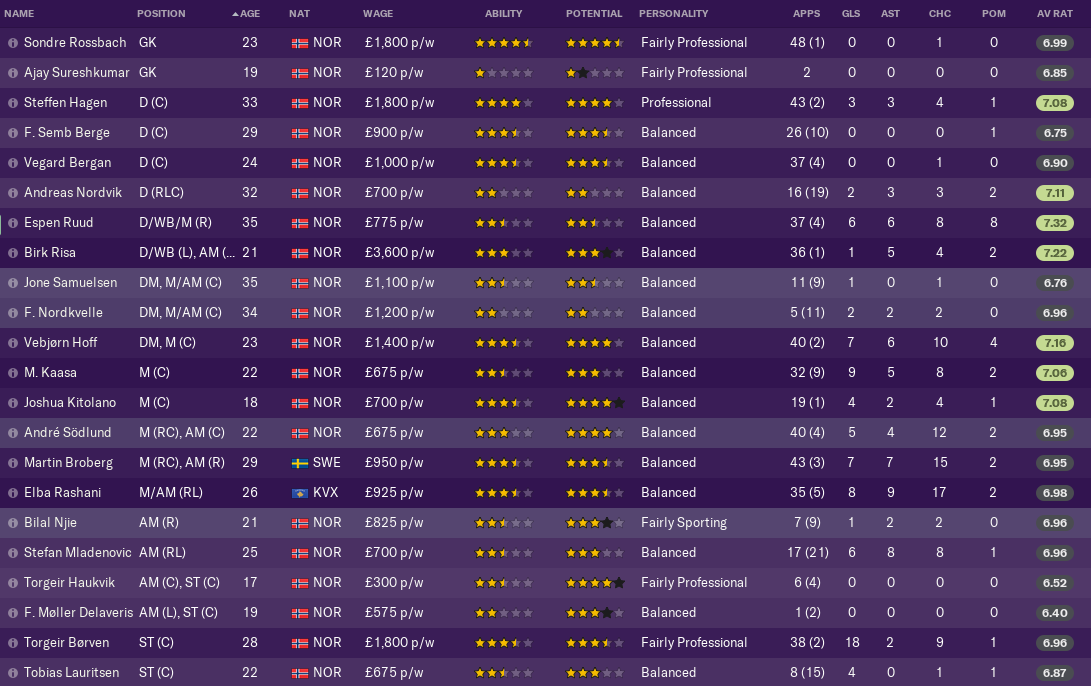The width and height of the screenshot is (1091, 686).
Task: Open info icon for Joshua Kitolano
Action: pos(13,403)
